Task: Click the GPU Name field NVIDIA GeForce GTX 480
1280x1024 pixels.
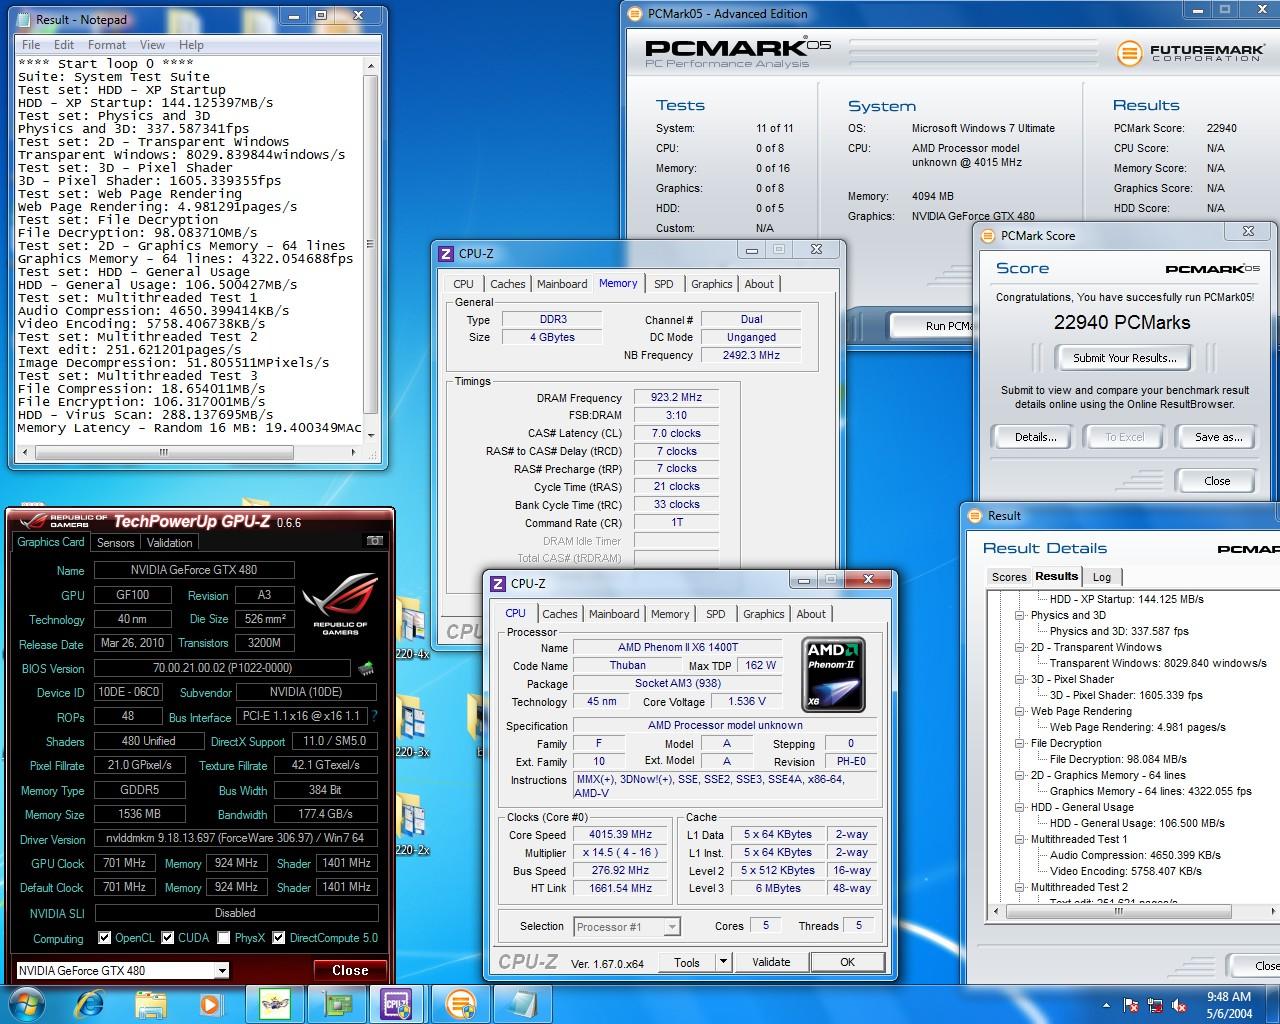Action: click(x=194, y=570)
